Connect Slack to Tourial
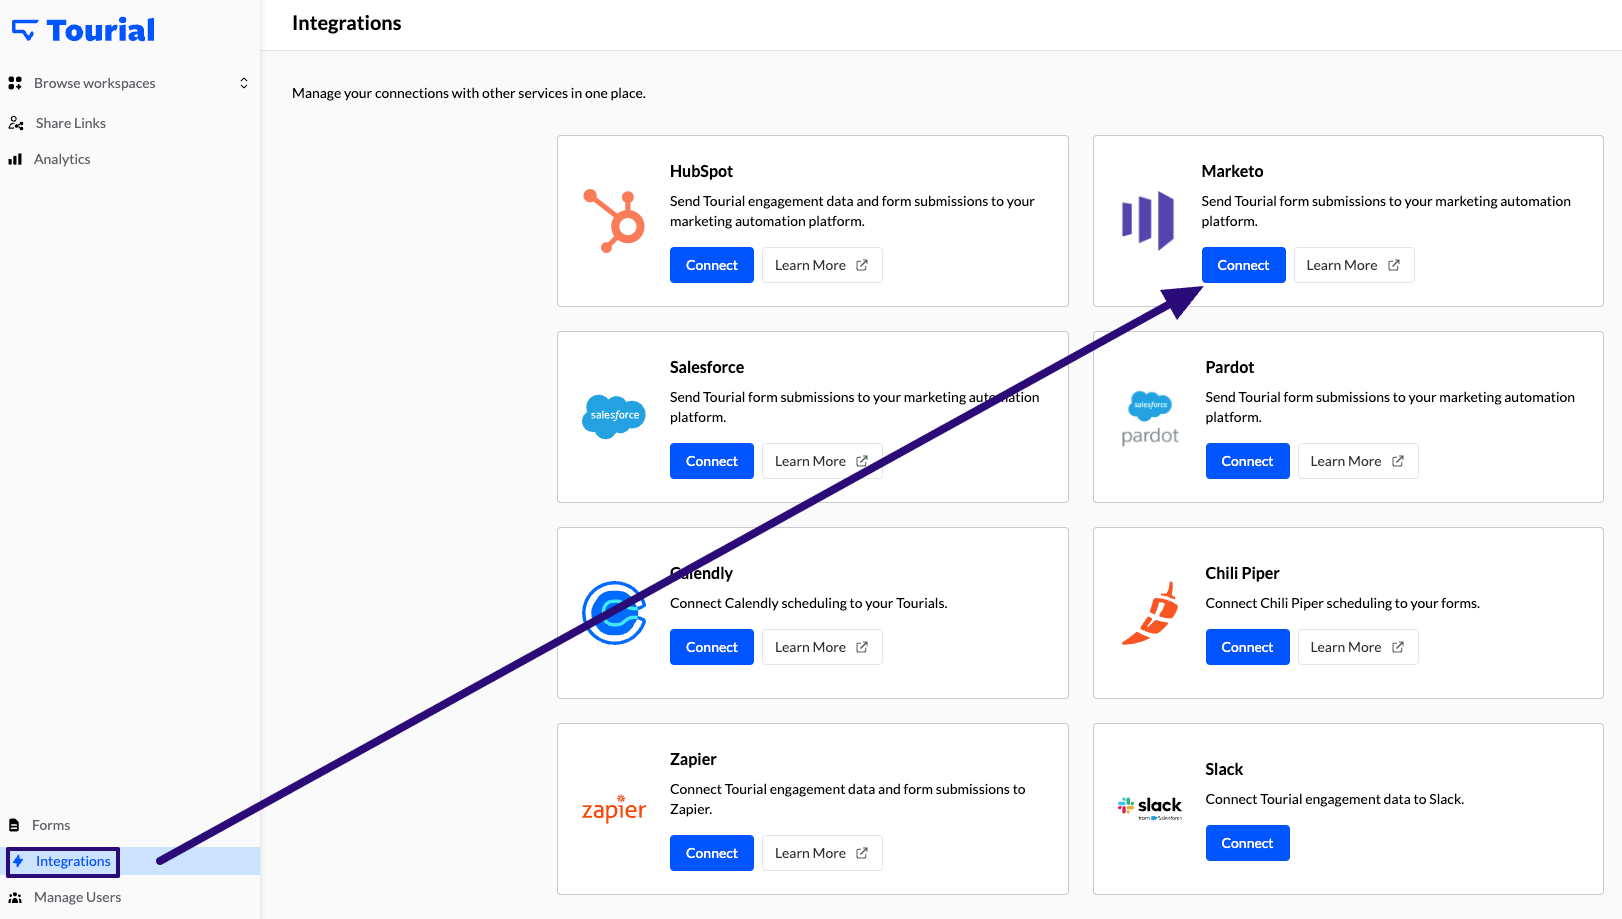This screenshot has height=919, width=1622. pyautogui.click(x=1247, y=843)
